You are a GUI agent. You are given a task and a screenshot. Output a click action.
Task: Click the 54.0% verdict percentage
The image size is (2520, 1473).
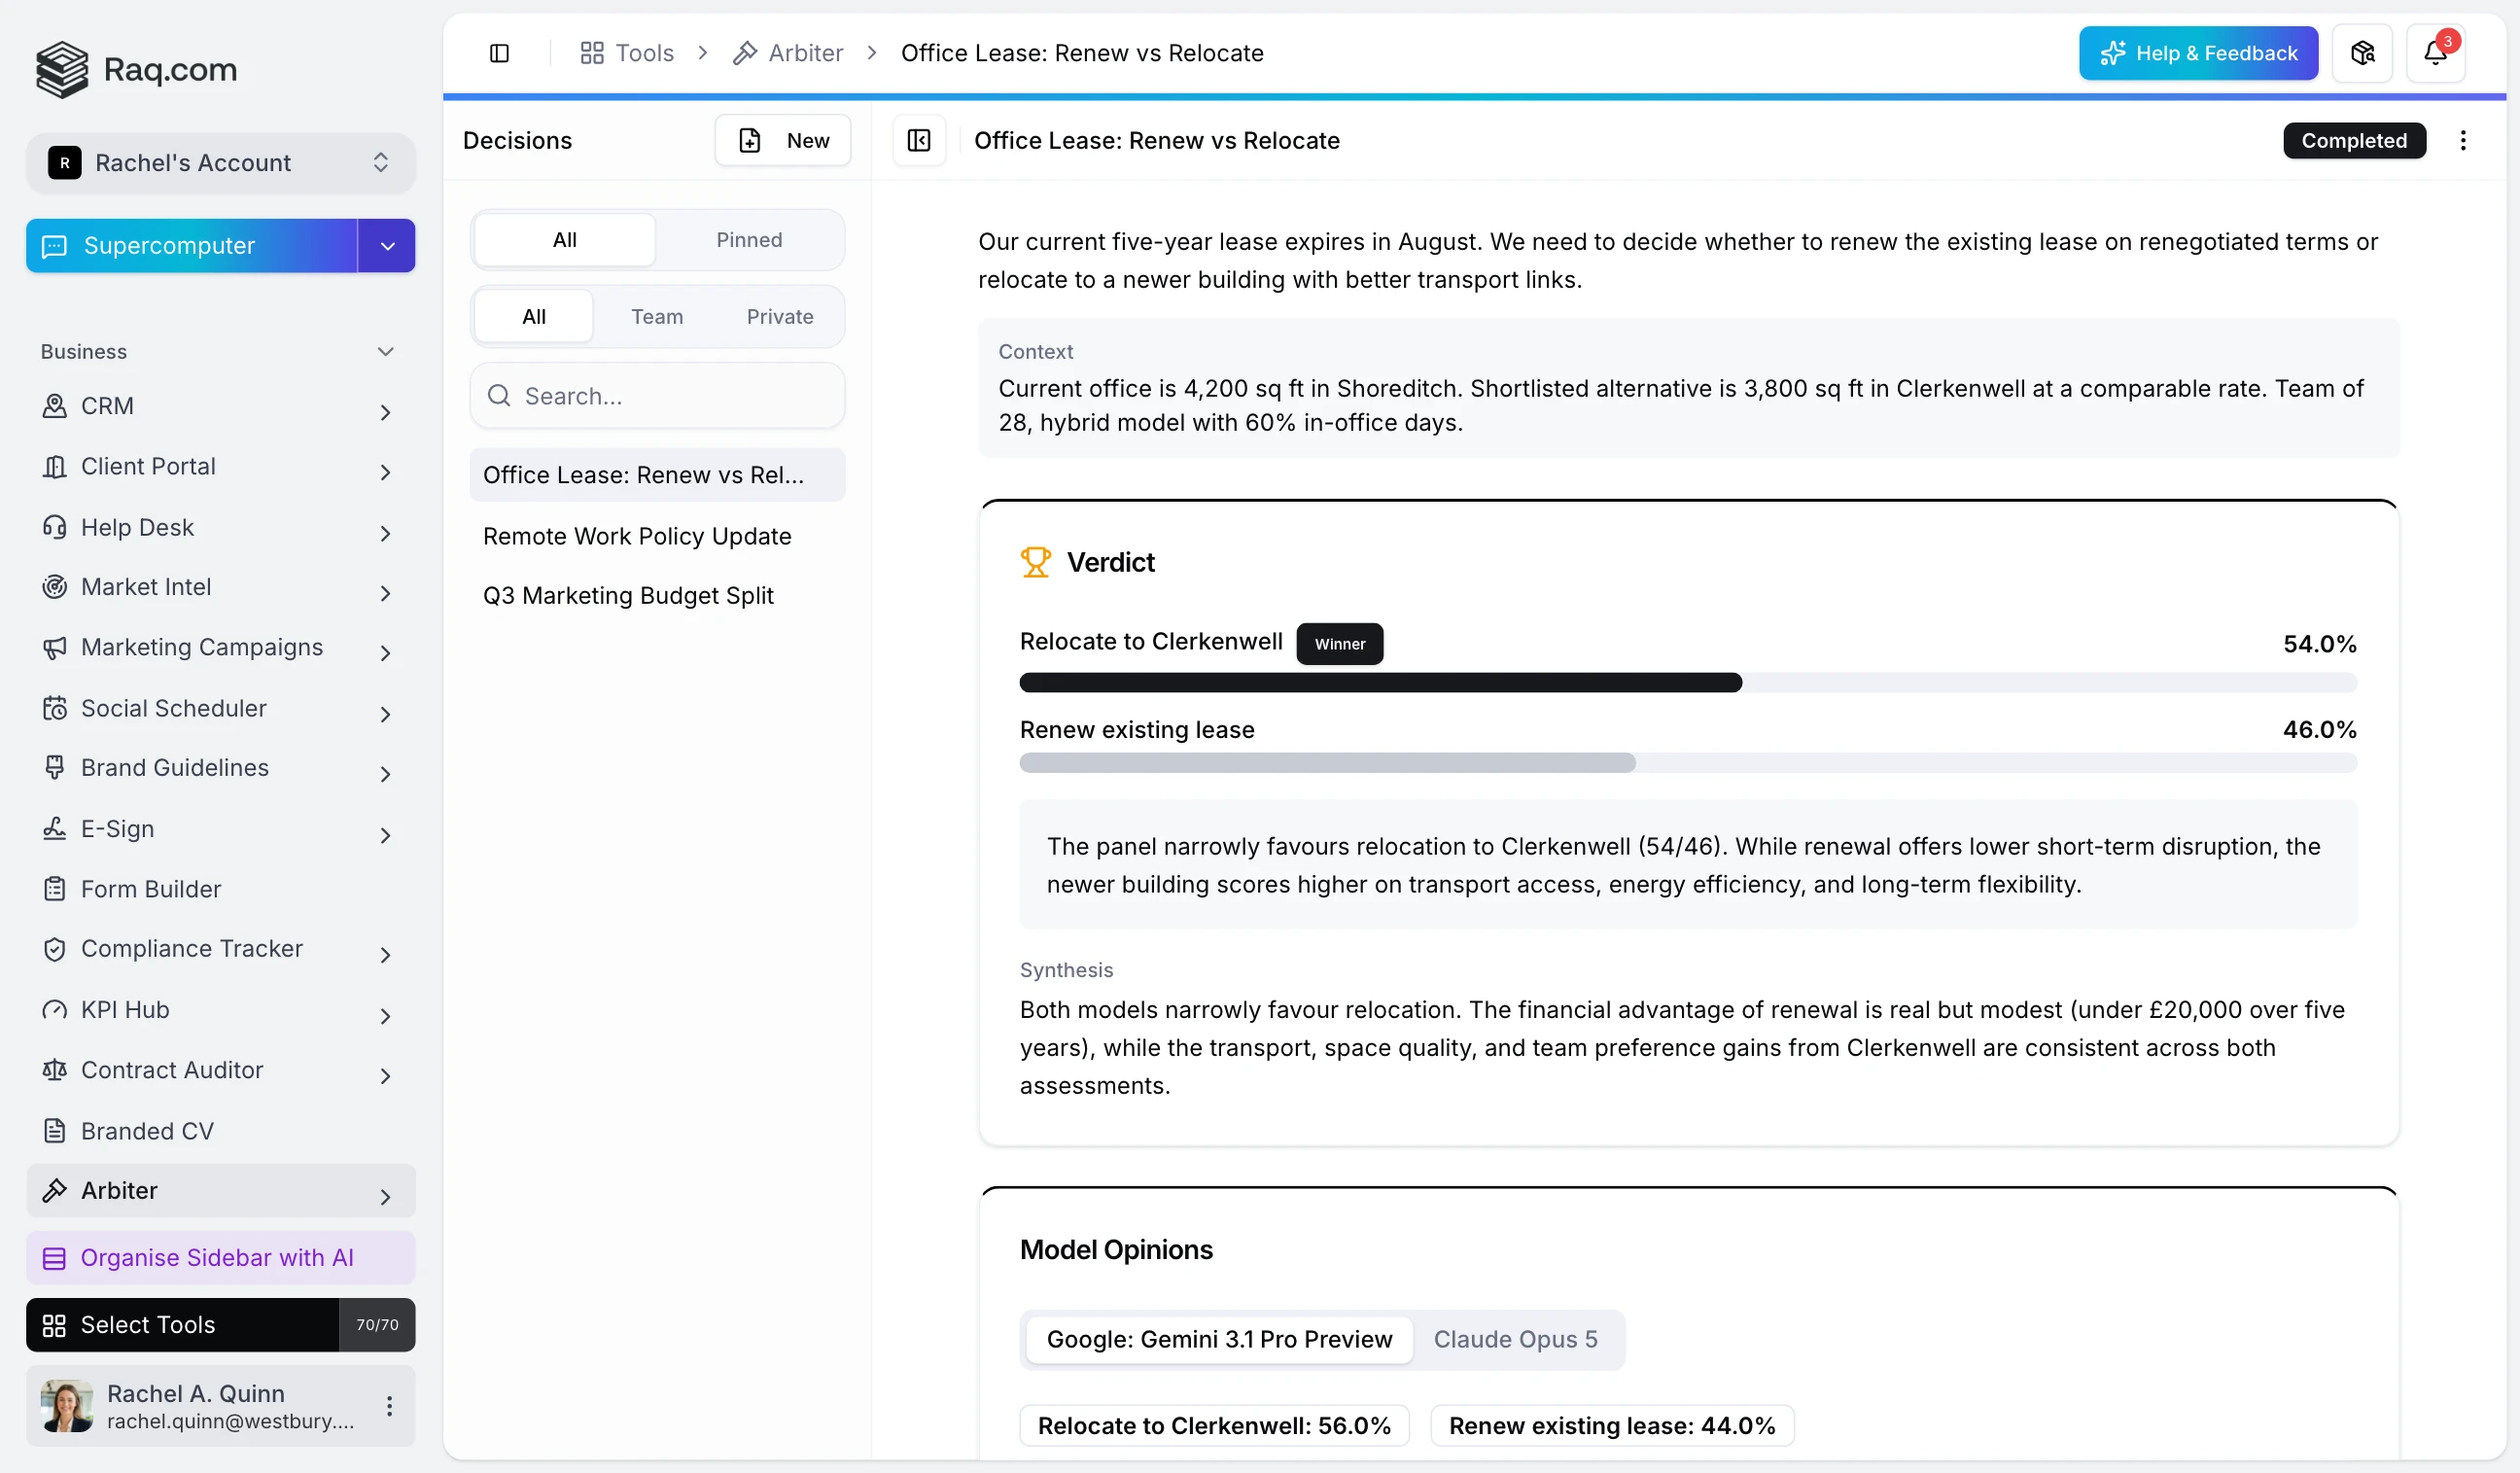pos(2320,644)
